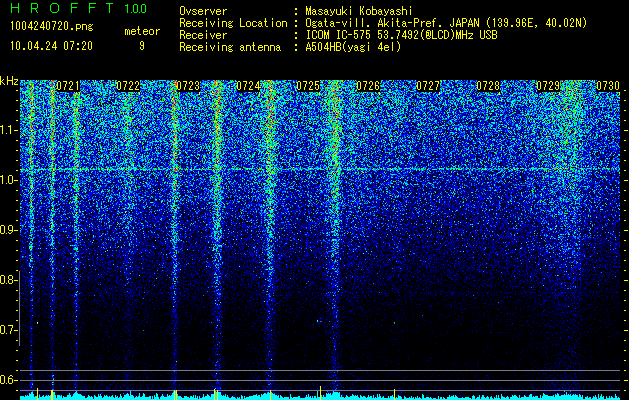Screen dimensions: 629x400
Task: Click the 0722 time label
Action: 128,86
